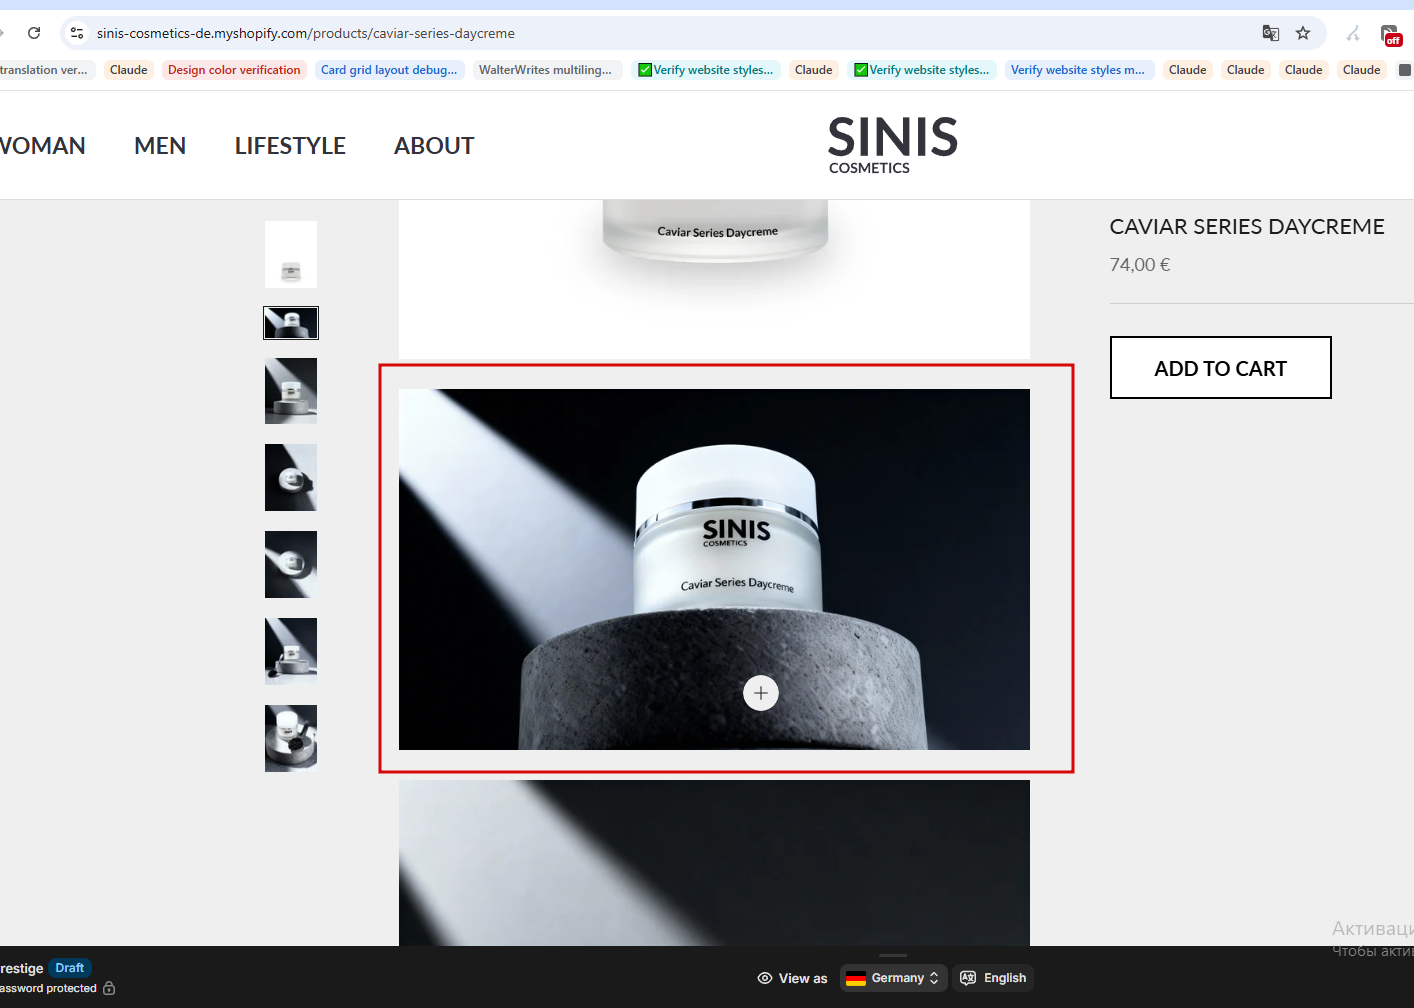The image size is (1414, 1008).
Task: Open the extension icon with red 'off' badge
Action: tap(1391, 35)
